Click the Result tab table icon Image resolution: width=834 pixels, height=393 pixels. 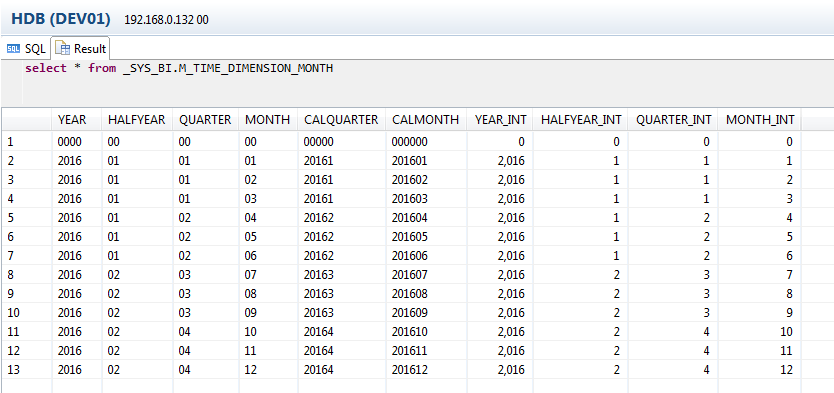tap(63, 49)
